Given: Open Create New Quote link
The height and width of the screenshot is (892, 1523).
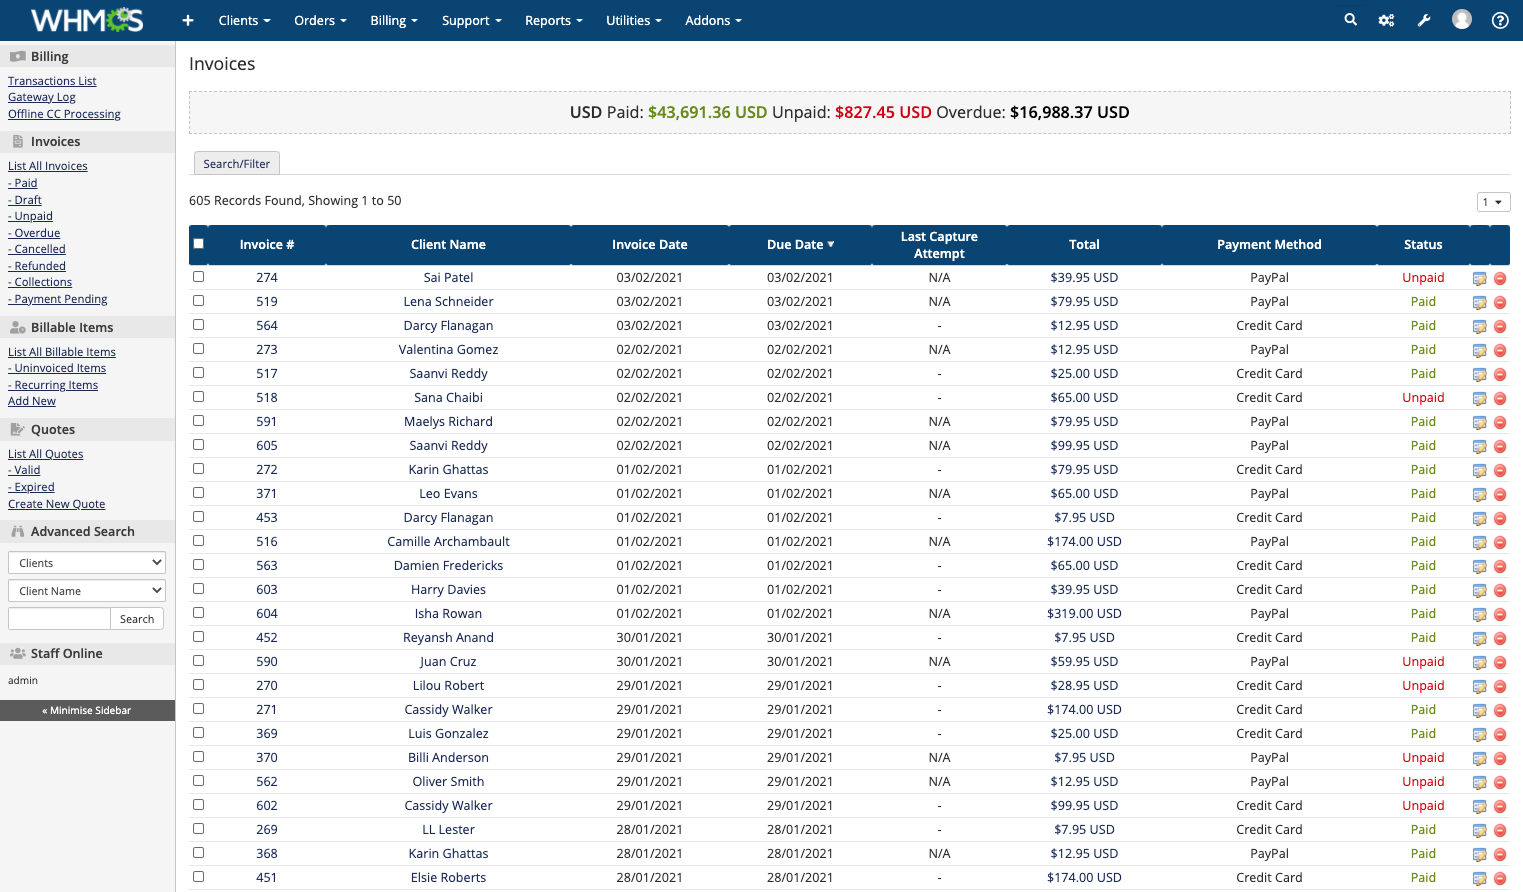Looking at the screenshot, I should 56,504.
